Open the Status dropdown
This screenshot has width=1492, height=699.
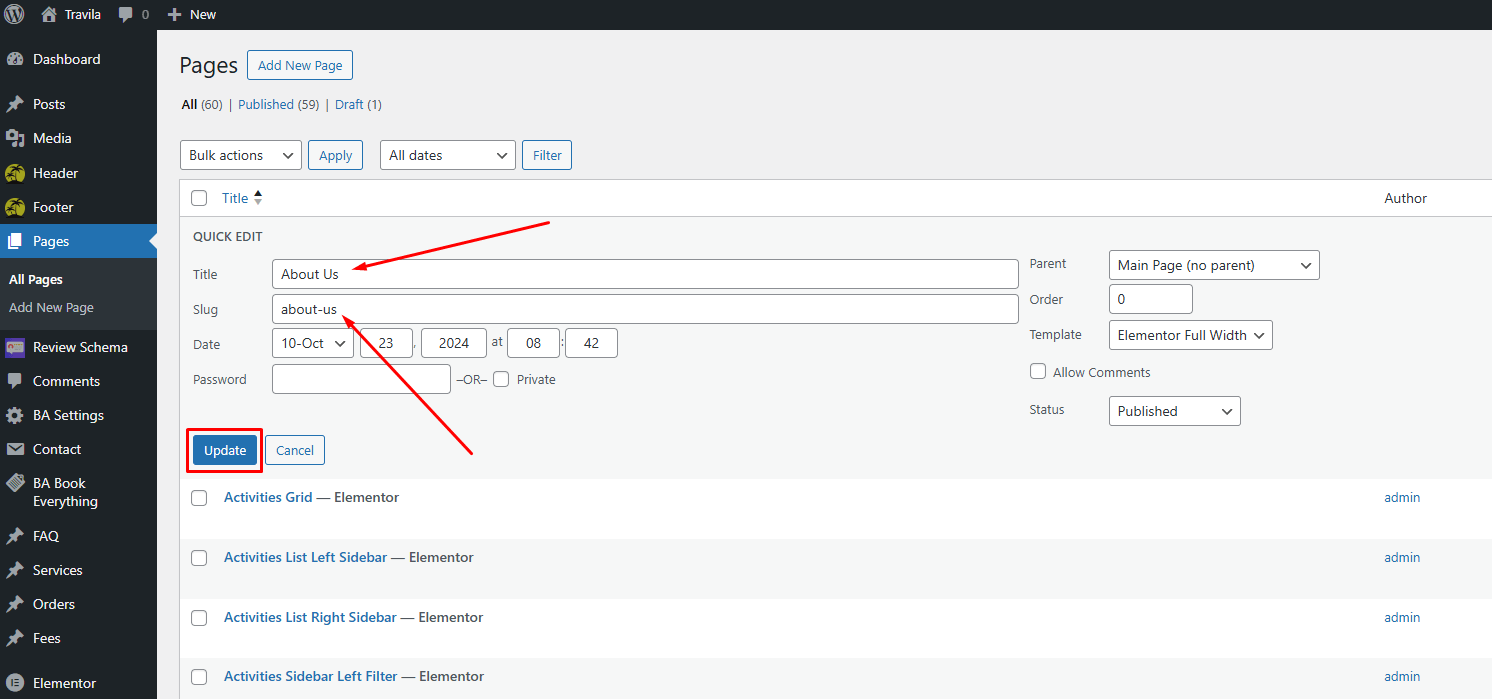(x=1174, y=411)
